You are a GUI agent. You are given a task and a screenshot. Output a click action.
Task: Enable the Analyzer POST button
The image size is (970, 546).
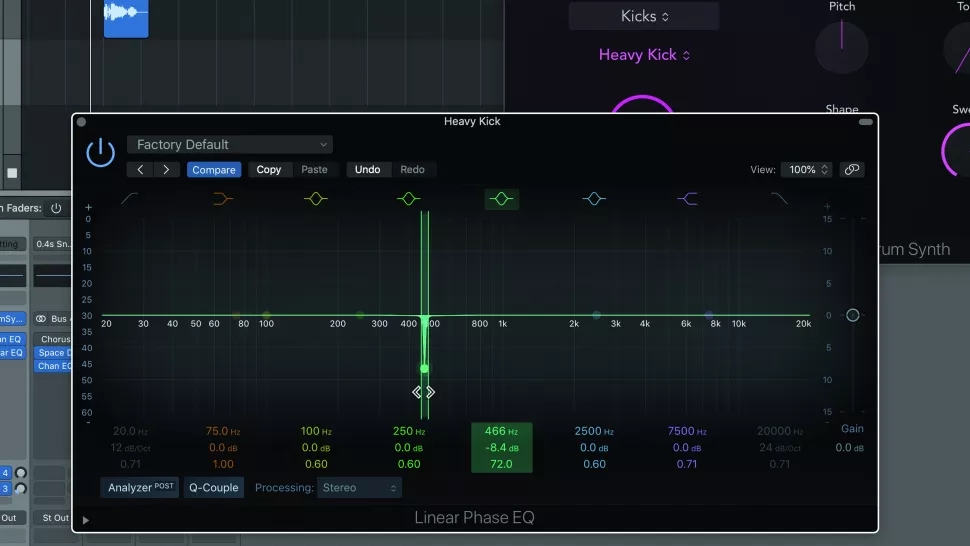coord(141,488)
